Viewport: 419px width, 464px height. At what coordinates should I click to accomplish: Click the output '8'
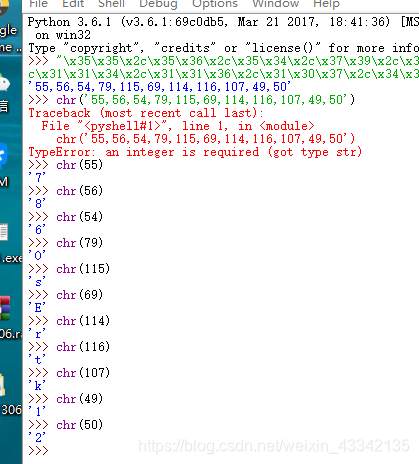tap(37, 204)
